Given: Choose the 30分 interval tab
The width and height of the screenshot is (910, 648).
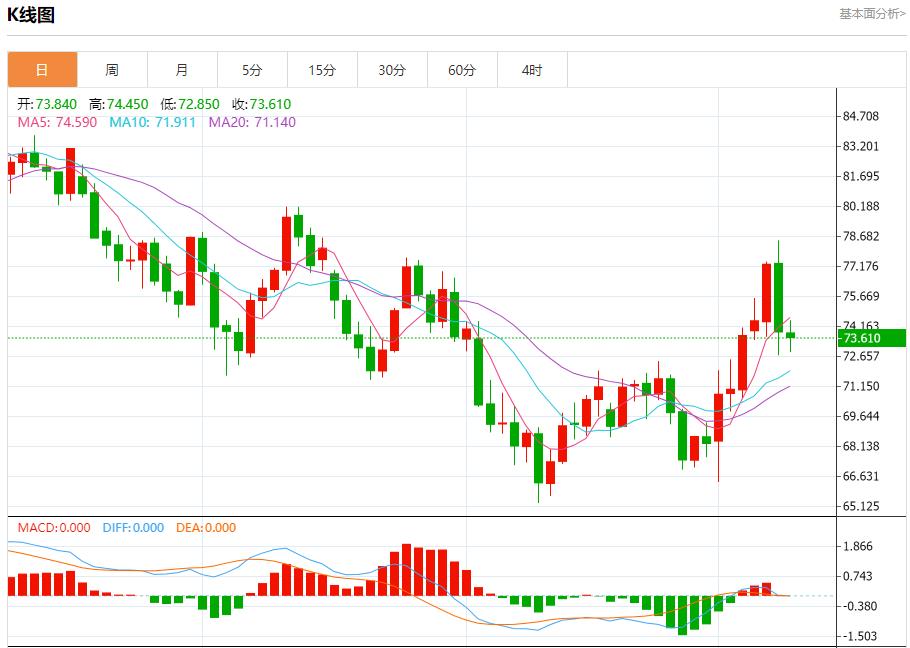Looking at the screenshot, I should pos(392,70).
